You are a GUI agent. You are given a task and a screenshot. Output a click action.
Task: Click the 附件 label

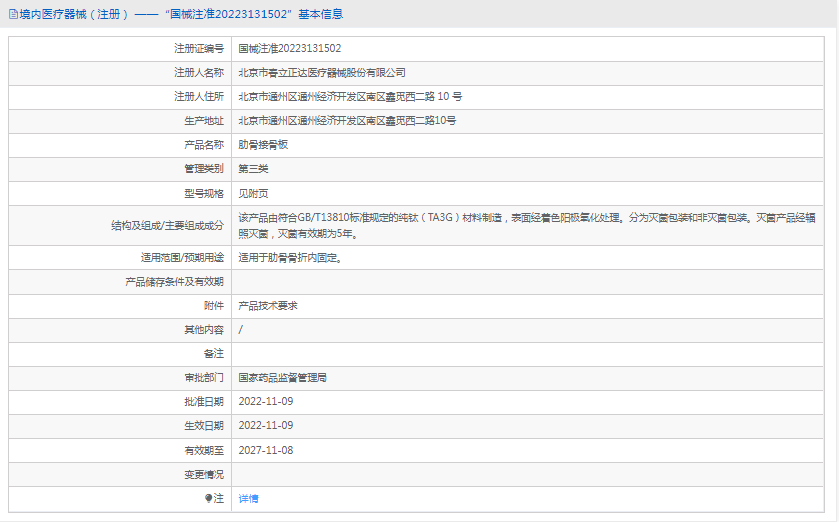point(214,306)
